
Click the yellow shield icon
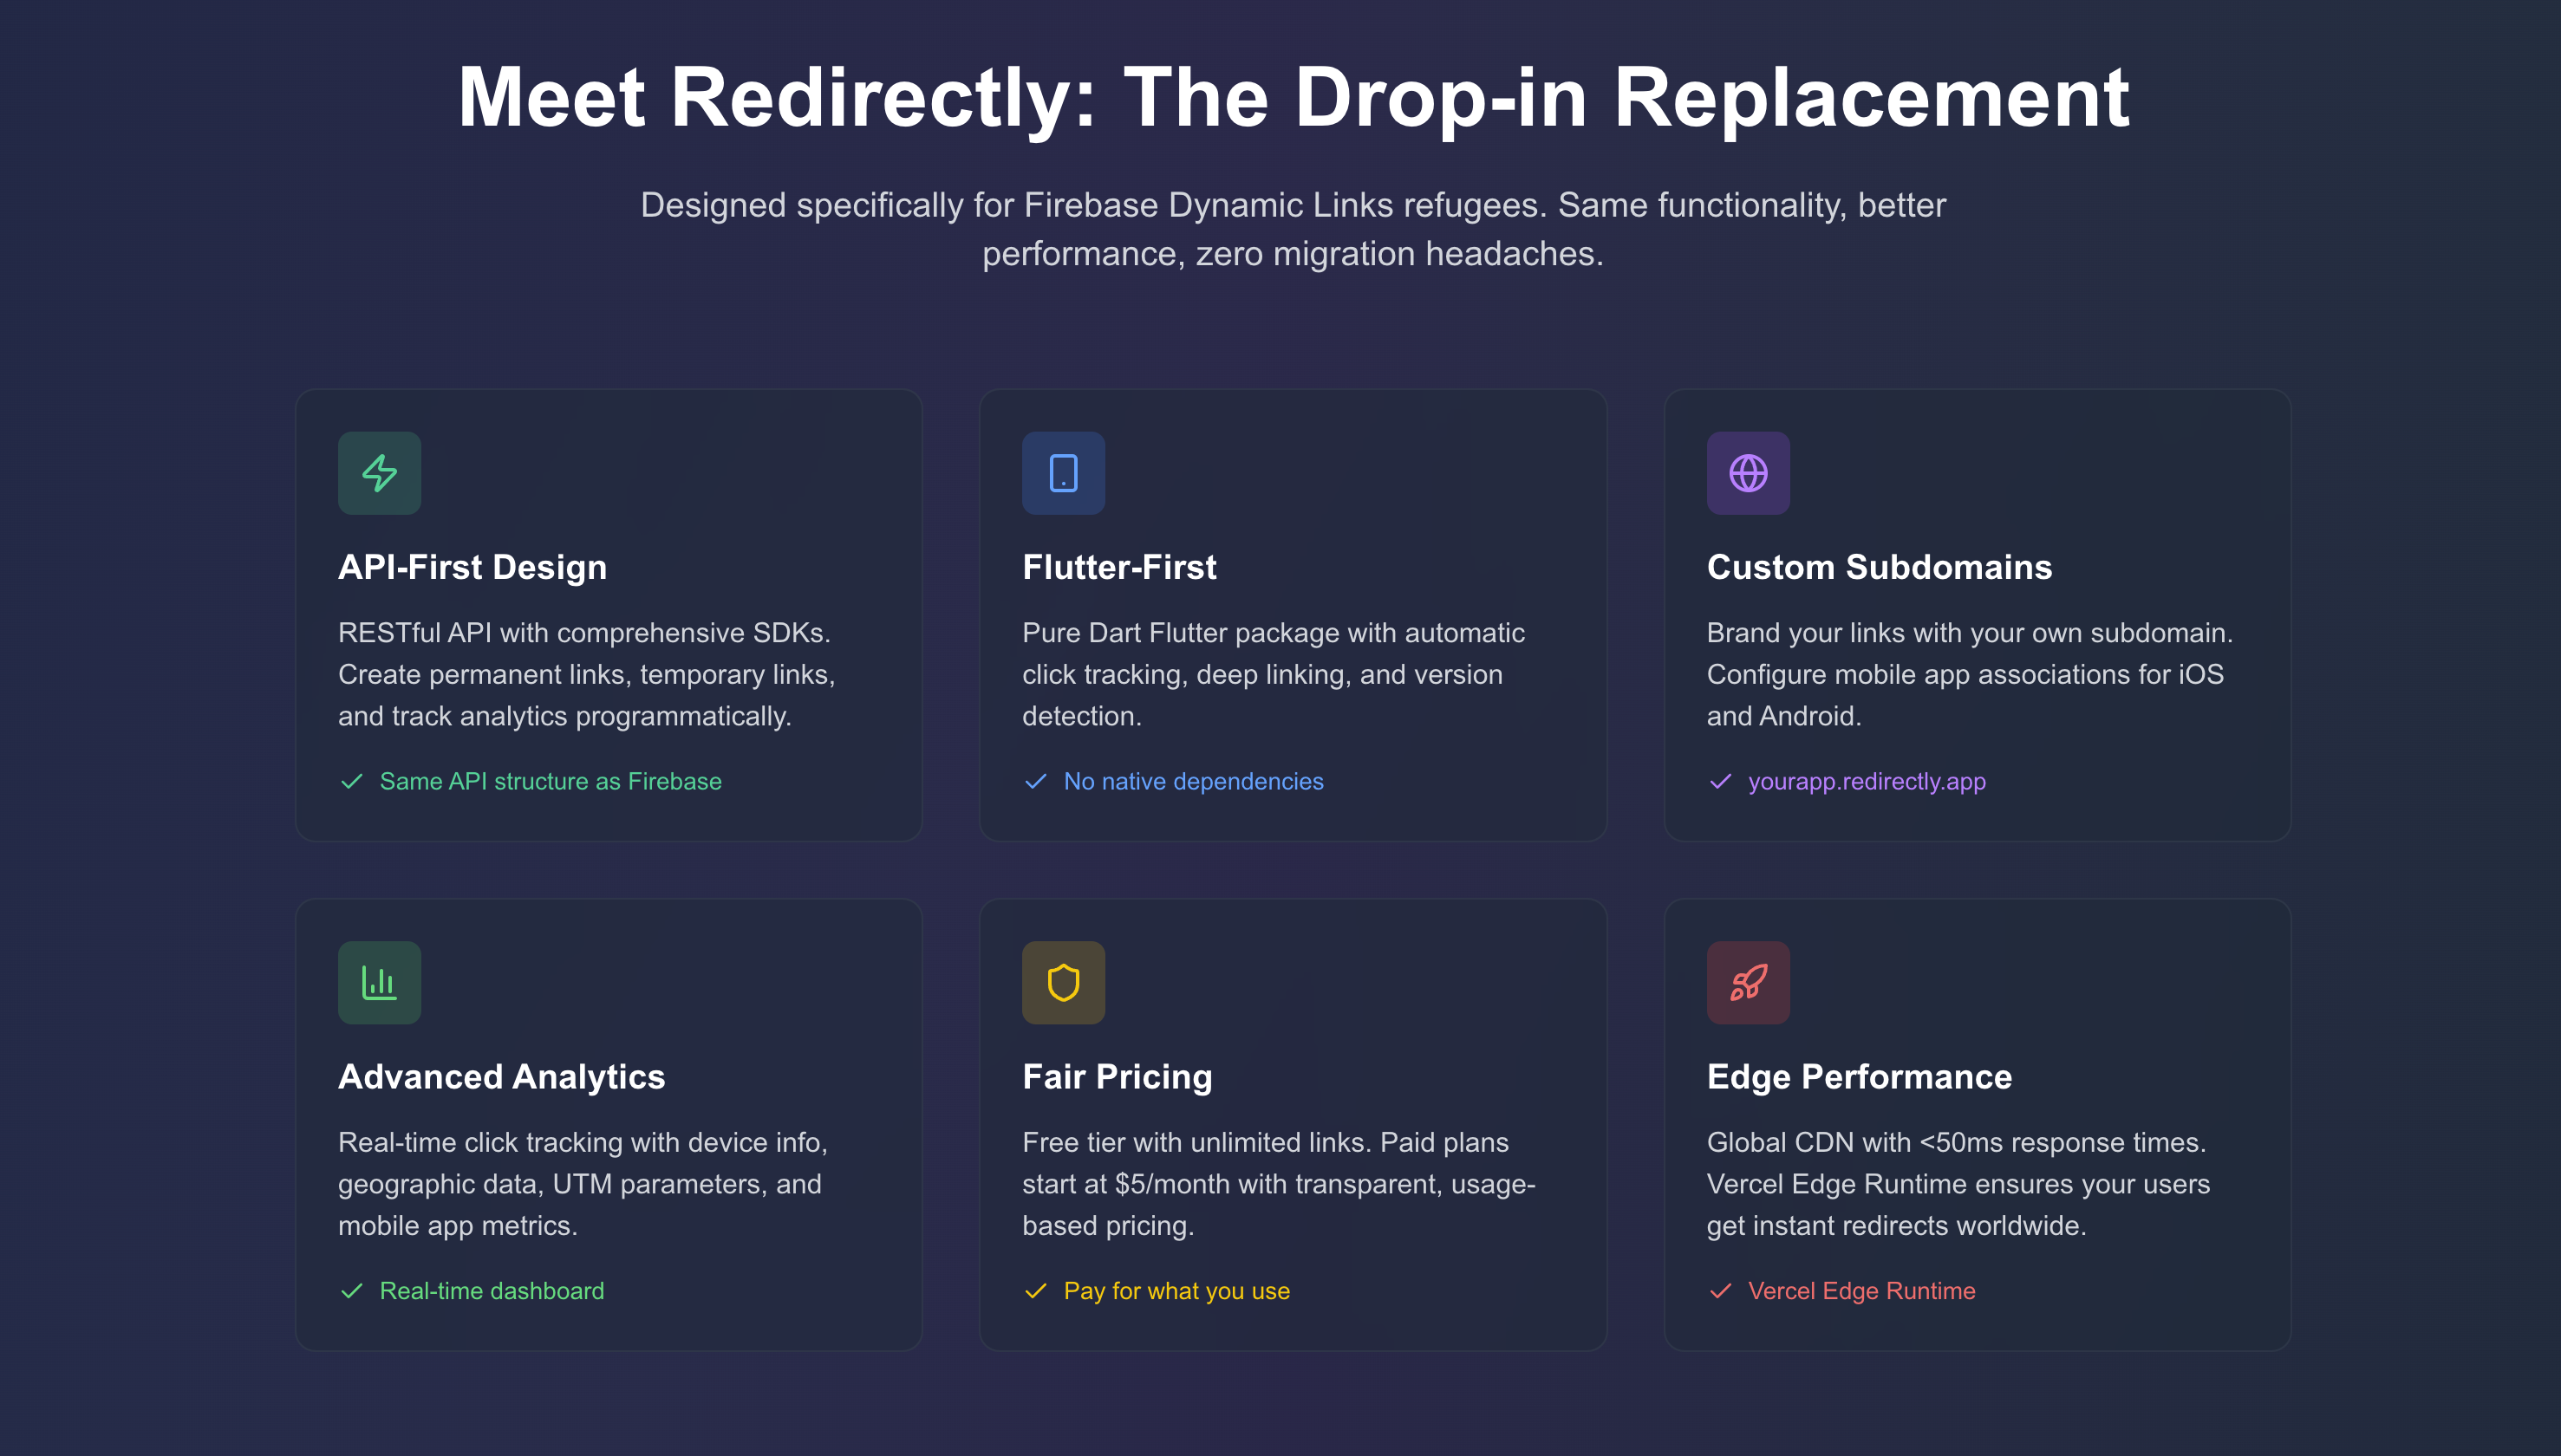[1063, 982]
